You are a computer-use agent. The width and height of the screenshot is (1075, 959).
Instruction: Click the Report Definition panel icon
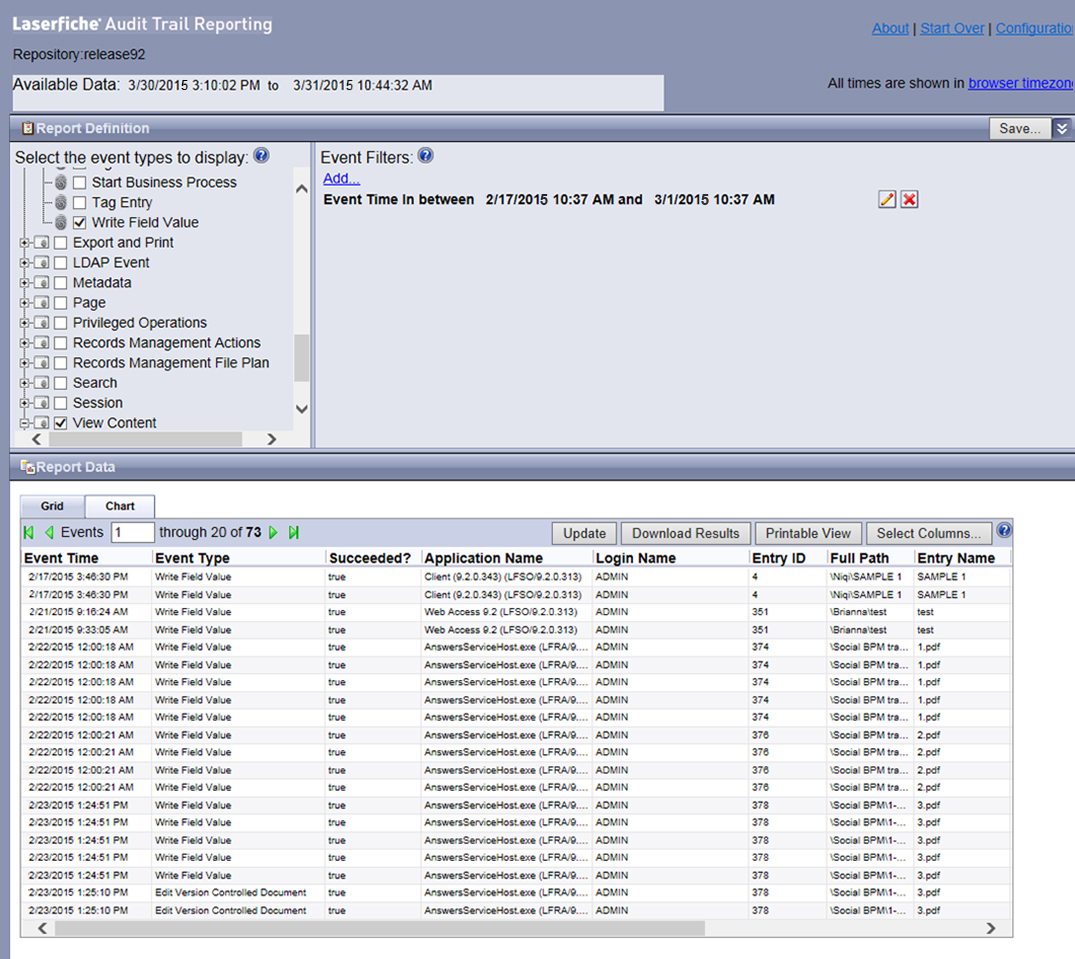(27, 128)
